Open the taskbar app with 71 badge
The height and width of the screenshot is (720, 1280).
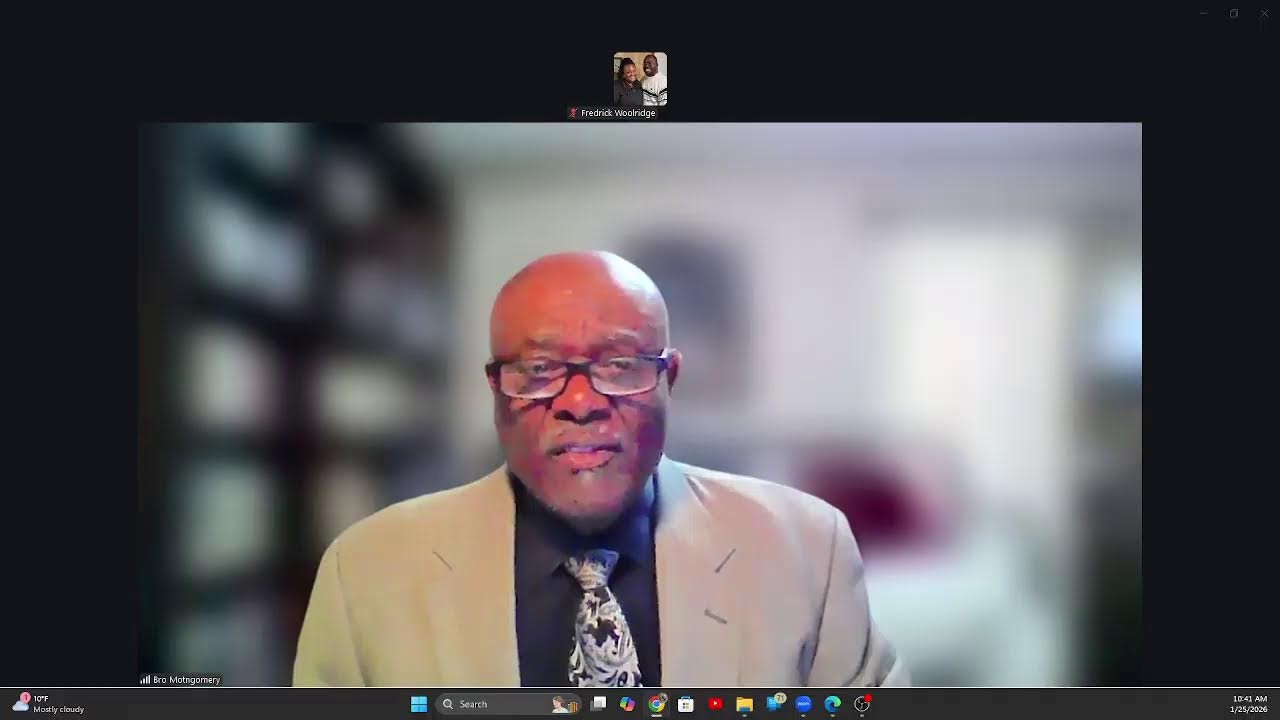pyautogui.click(x=774, y=704)
